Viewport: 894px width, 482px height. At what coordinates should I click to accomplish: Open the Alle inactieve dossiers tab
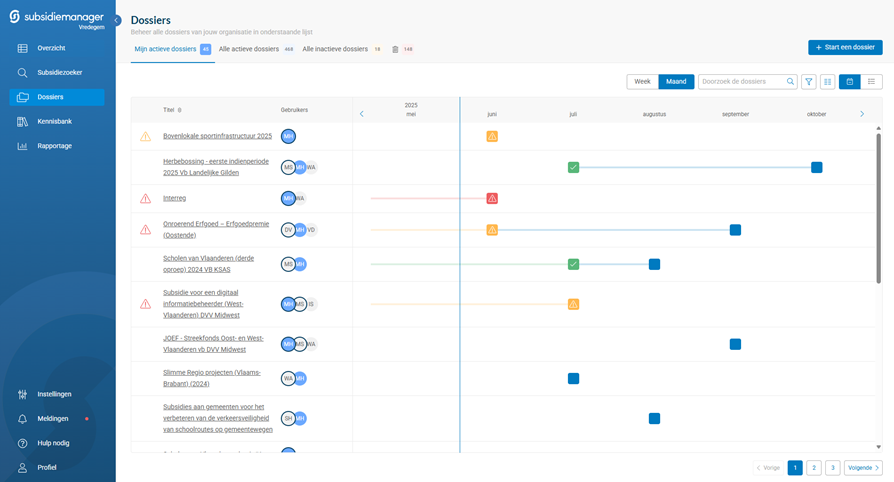[x=335, y=49]
